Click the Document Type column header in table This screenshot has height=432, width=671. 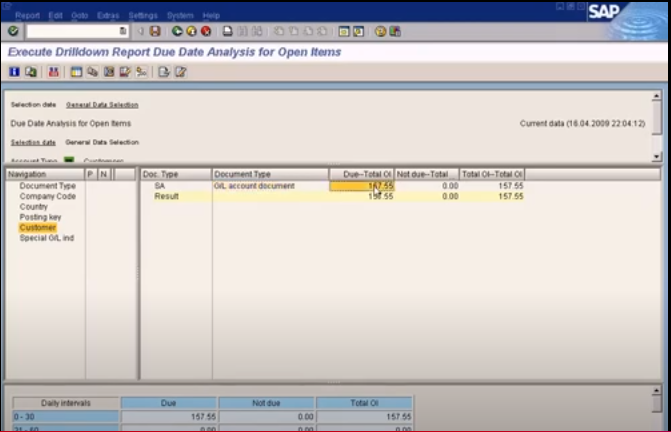coord(270,174)
